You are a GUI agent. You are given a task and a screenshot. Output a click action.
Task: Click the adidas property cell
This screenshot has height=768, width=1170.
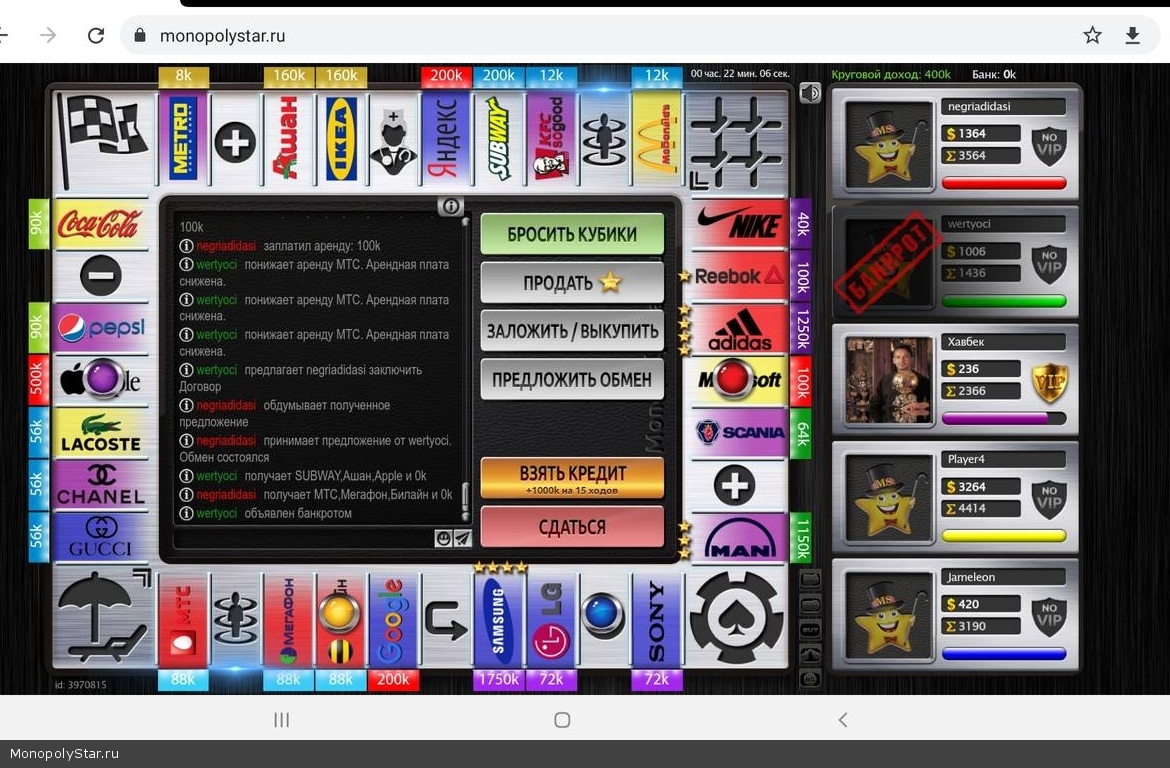(x=739, y=328)
